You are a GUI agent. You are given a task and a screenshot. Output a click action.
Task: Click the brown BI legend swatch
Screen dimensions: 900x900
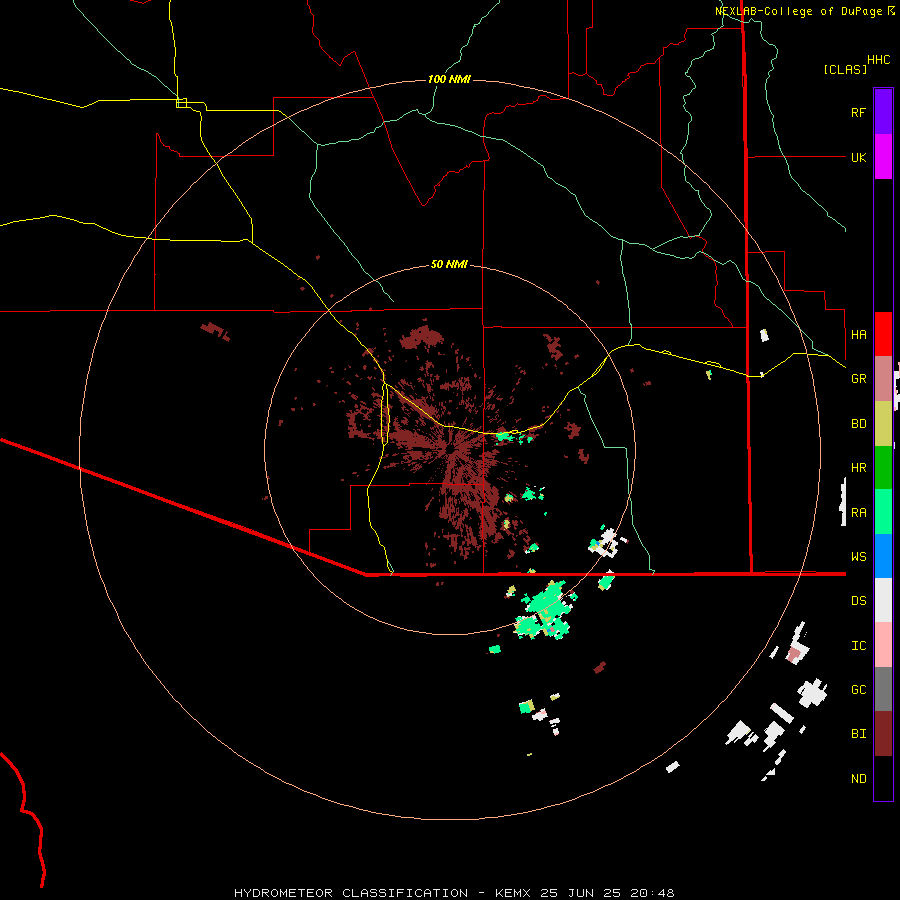coord(883,734)
